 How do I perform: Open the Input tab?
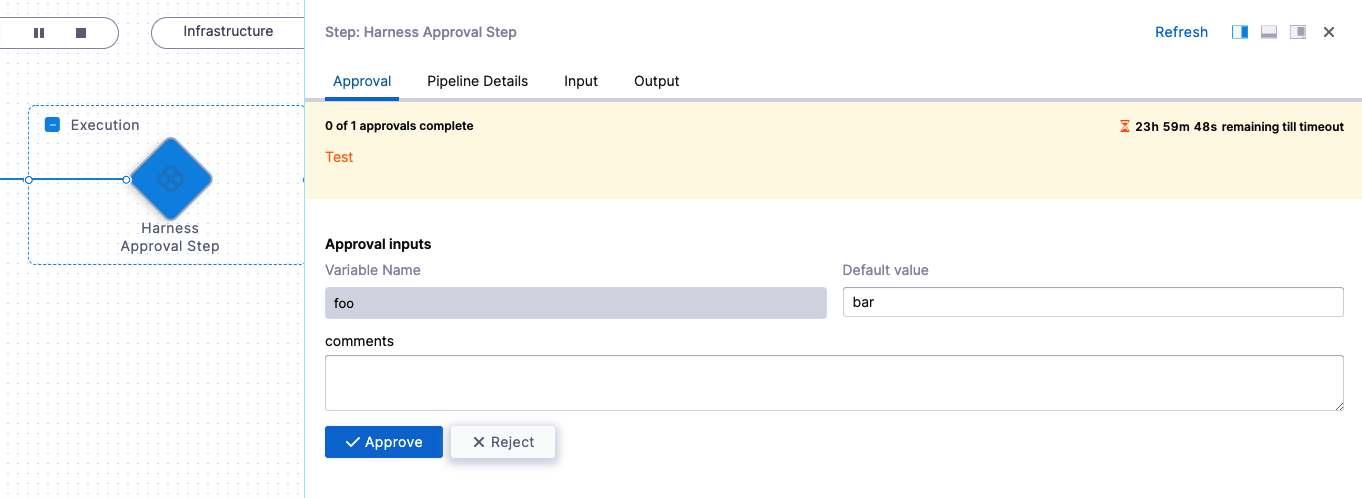[x=581, y=81]
